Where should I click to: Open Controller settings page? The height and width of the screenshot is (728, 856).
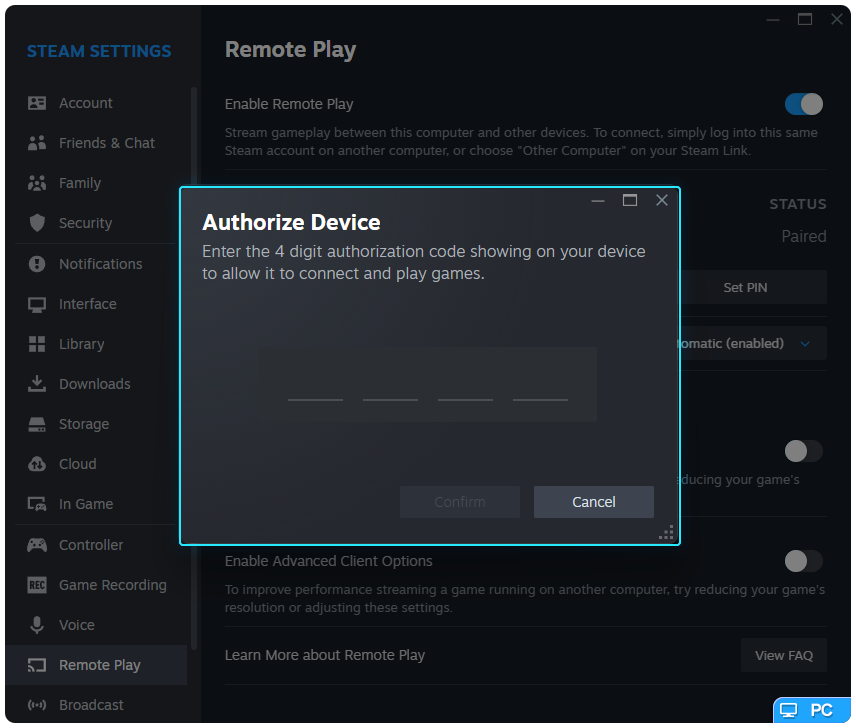click(x=96, y=545)
